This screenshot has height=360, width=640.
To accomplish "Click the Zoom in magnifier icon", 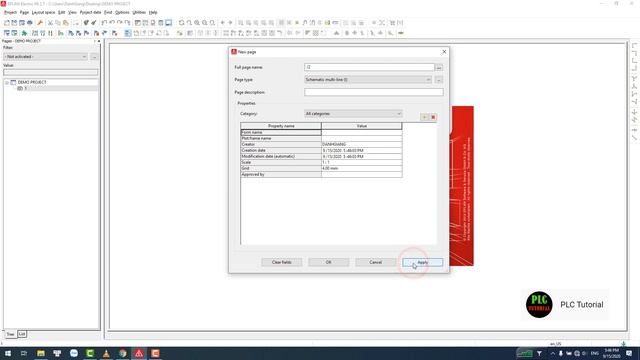I will [x=197, y=23].
